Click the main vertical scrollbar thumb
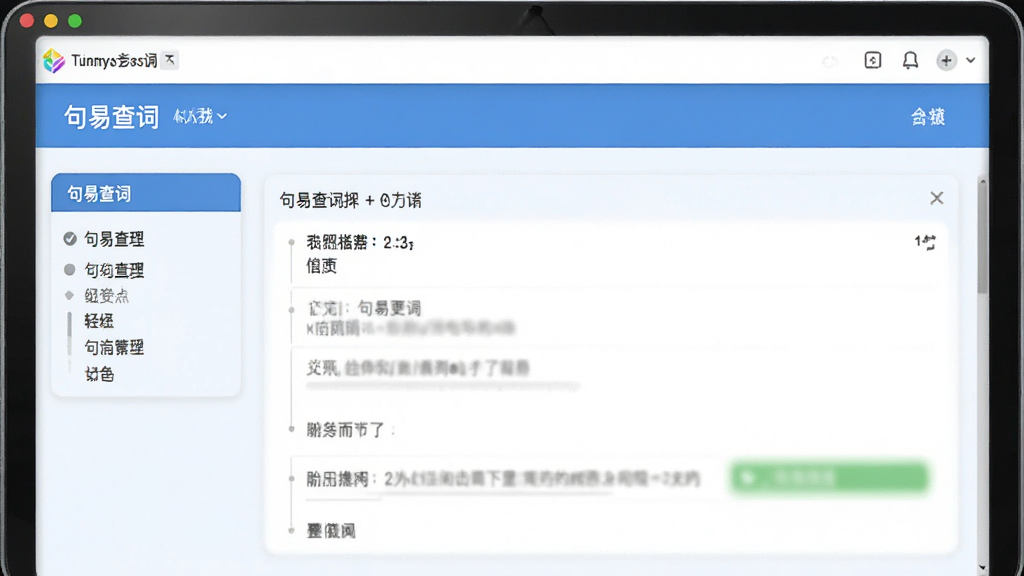 pyautogui.click(x=982, y=238)
